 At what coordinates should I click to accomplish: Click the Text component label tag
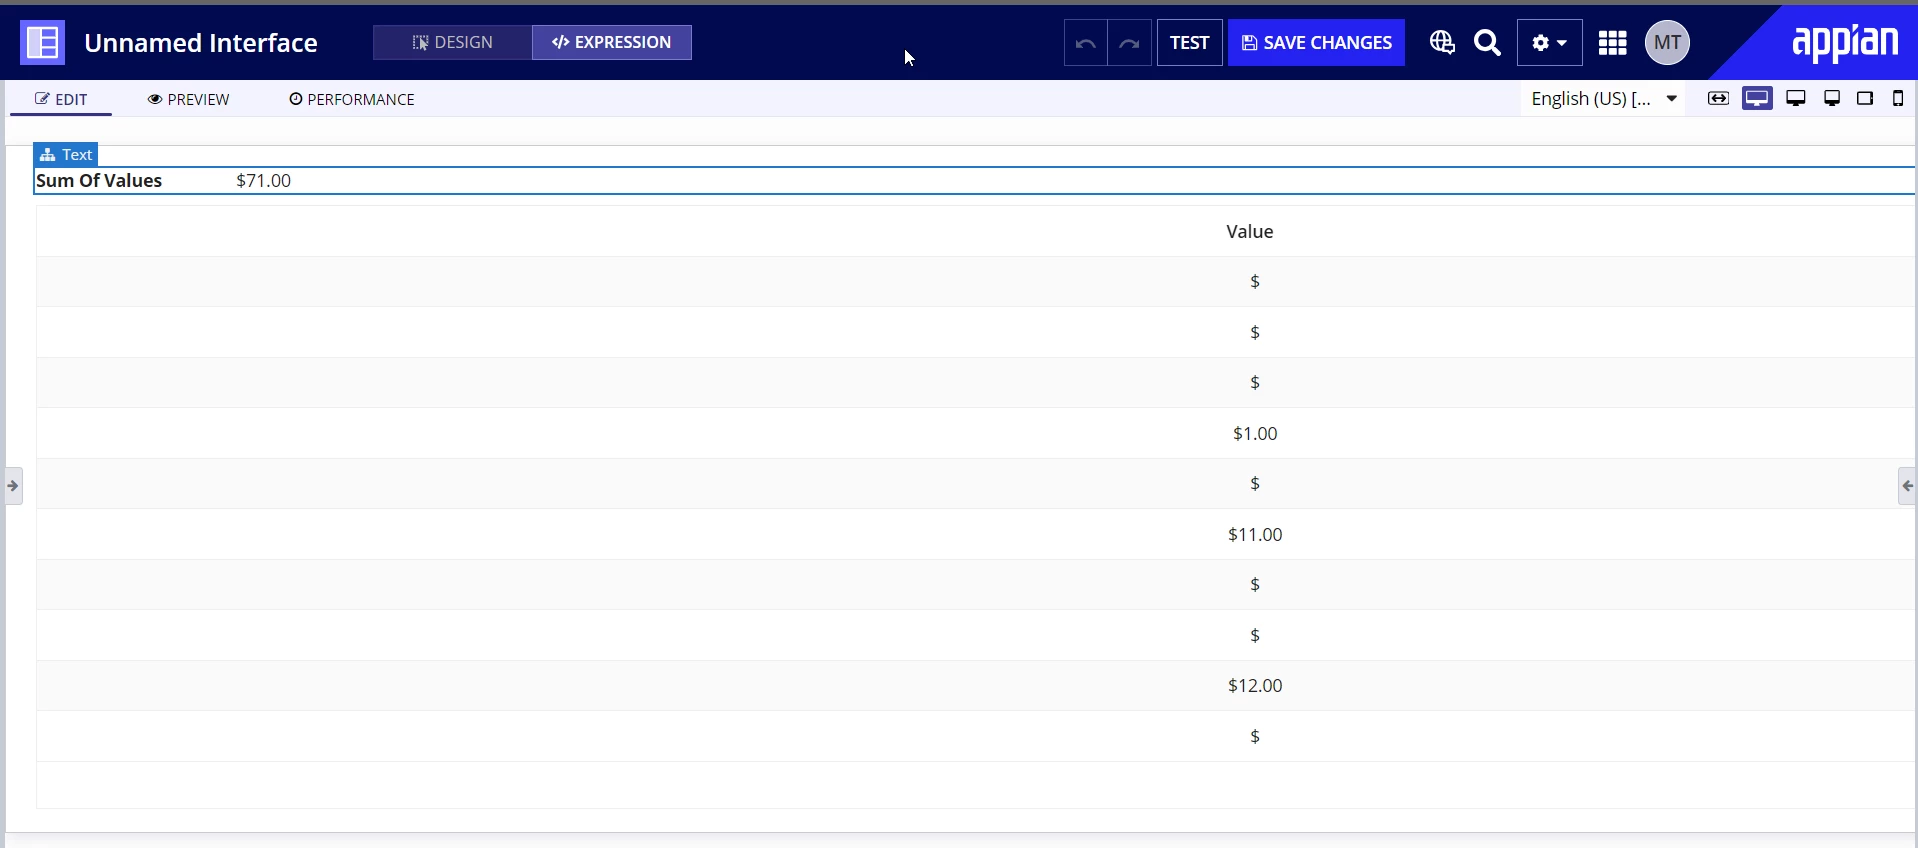point(66,155)
